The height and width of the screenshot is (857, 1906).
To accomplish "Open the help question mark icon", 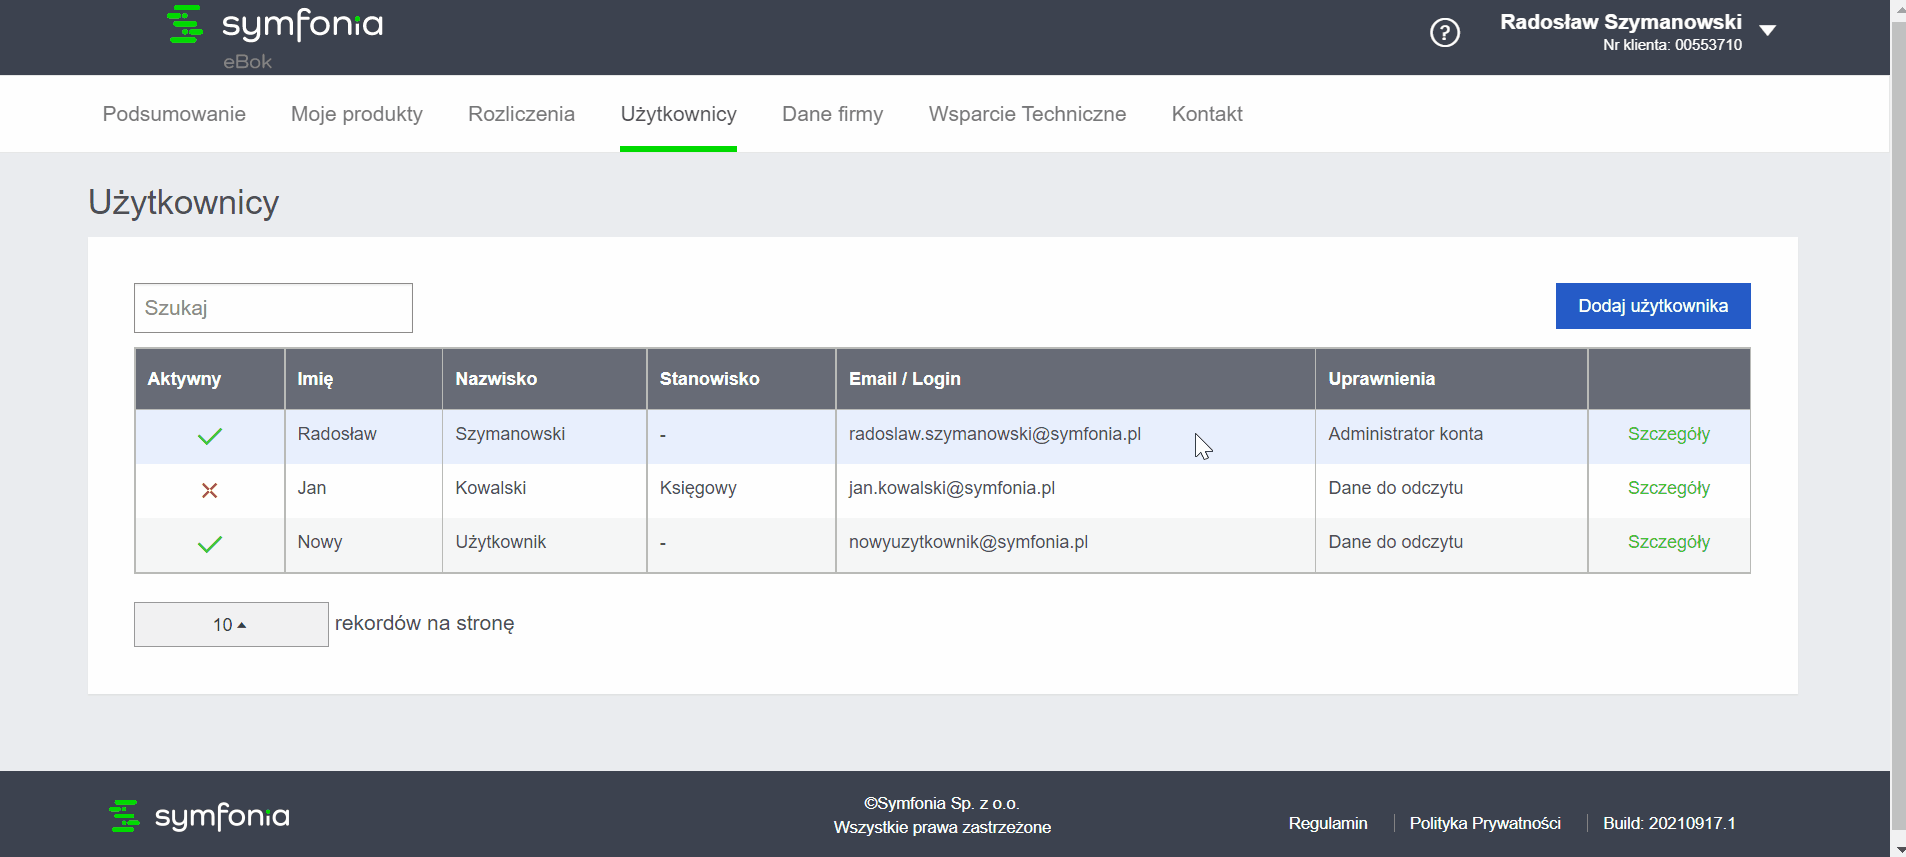I will coord(1444,33).
